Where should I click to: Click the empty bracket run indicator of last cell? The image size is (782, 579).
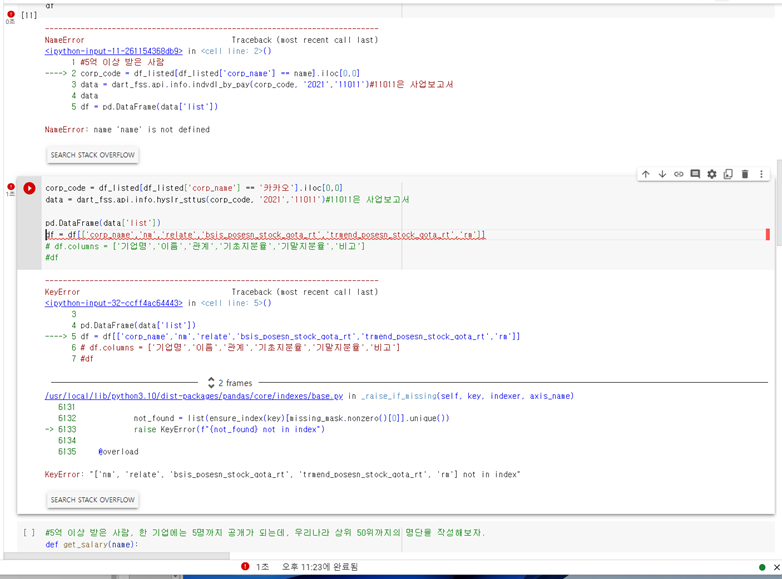pyautogui.click(x=29, y=533)
